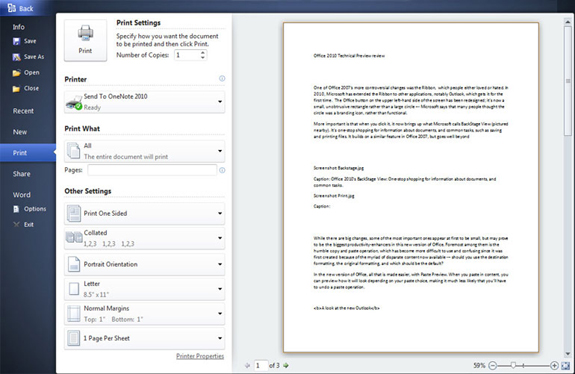Click the All pages document icon
Viewport: 575px width, 374px height.
pos(74,151)
